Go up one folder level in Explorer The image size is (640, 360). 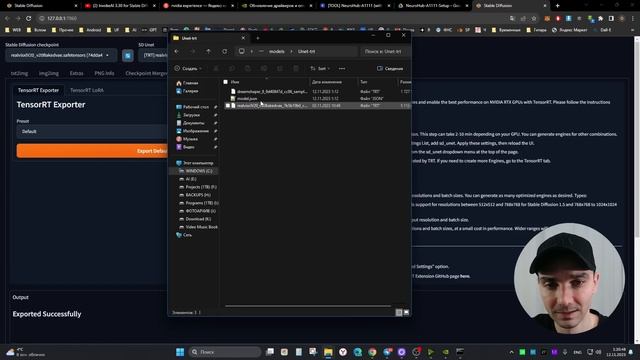click(209, 51)
